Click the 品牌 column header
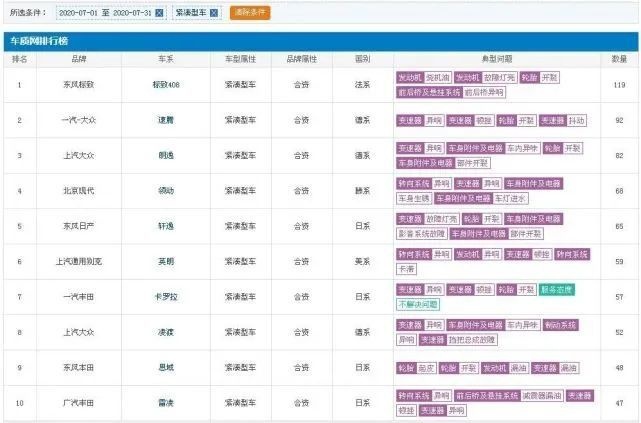The width and height of the screenshot is (641, 423). (78, 59)
